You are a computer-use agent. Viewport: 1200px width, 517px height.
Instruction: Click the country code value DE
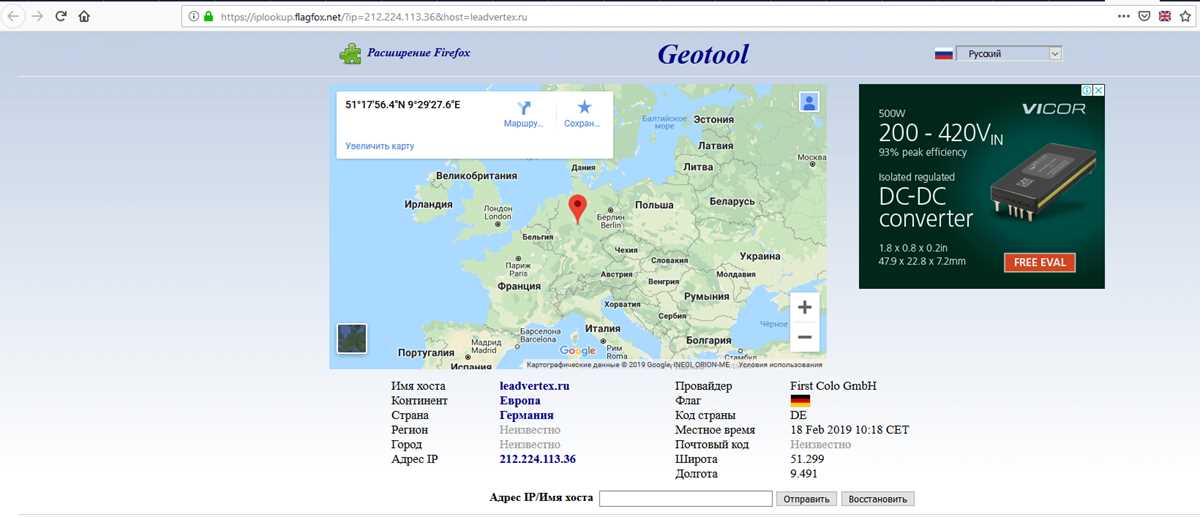[798, 415]
